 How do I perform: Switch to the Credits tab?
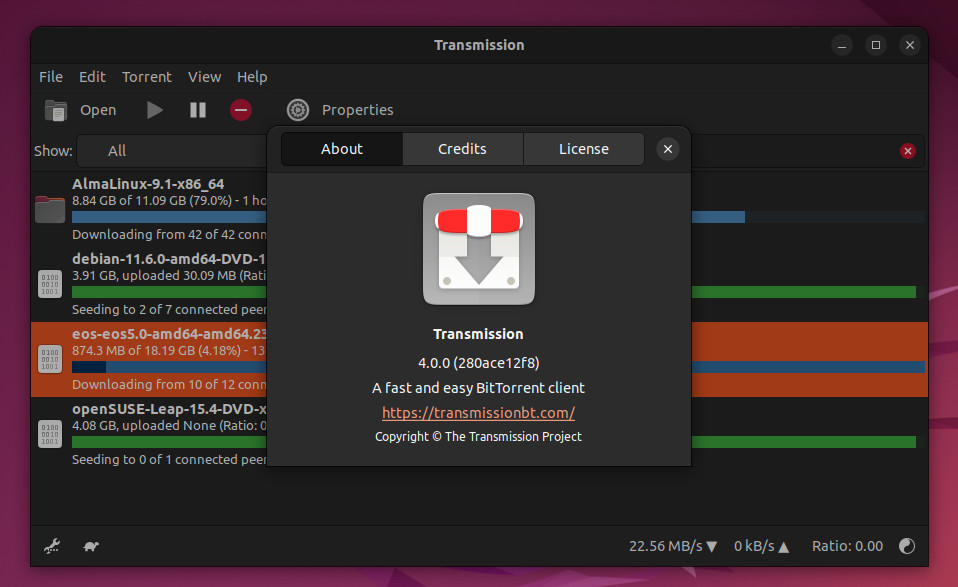tap(463, 149)
